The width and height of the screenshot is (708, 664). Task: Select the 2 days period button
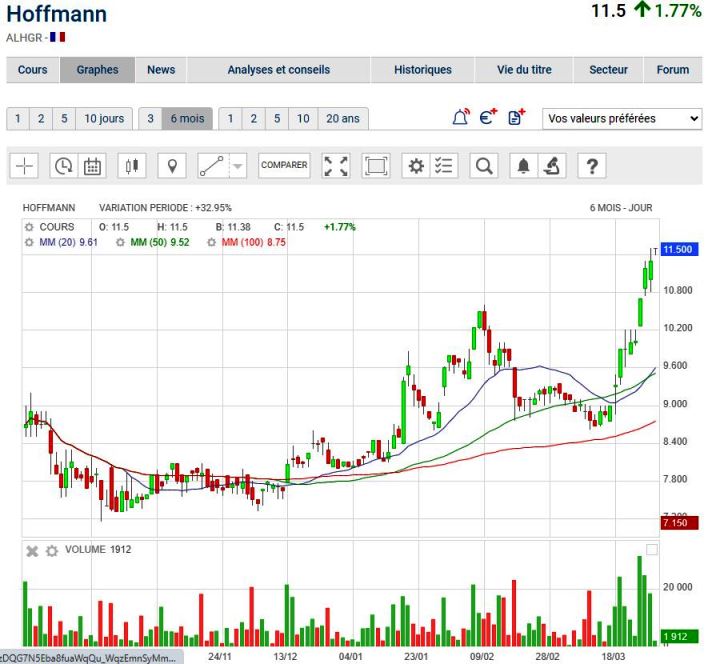pos(41,119)
